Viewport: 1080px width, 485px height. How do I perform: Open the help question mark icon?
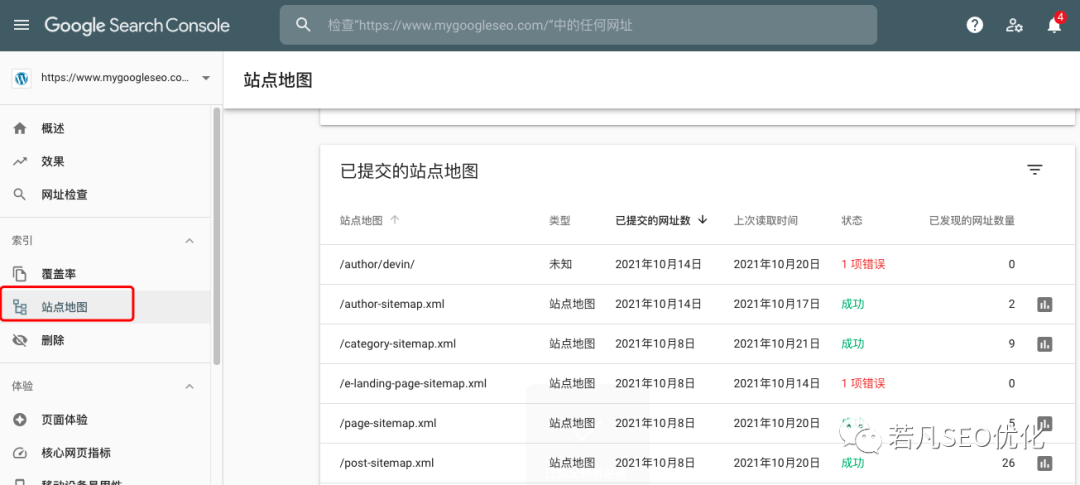click(x=975, y=25)
